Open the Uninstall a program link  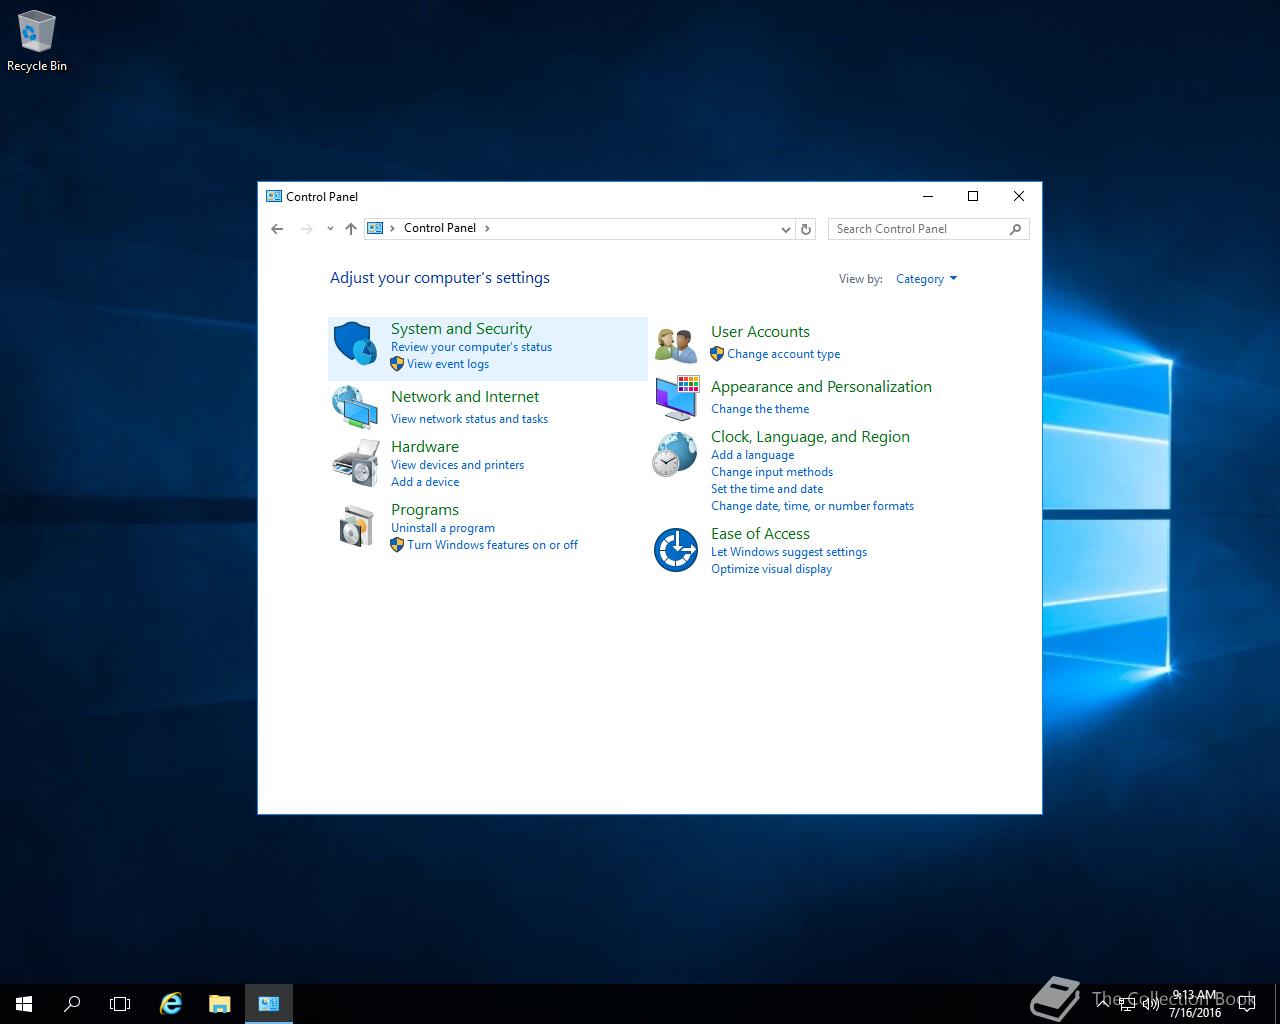[x=443, y=528]
